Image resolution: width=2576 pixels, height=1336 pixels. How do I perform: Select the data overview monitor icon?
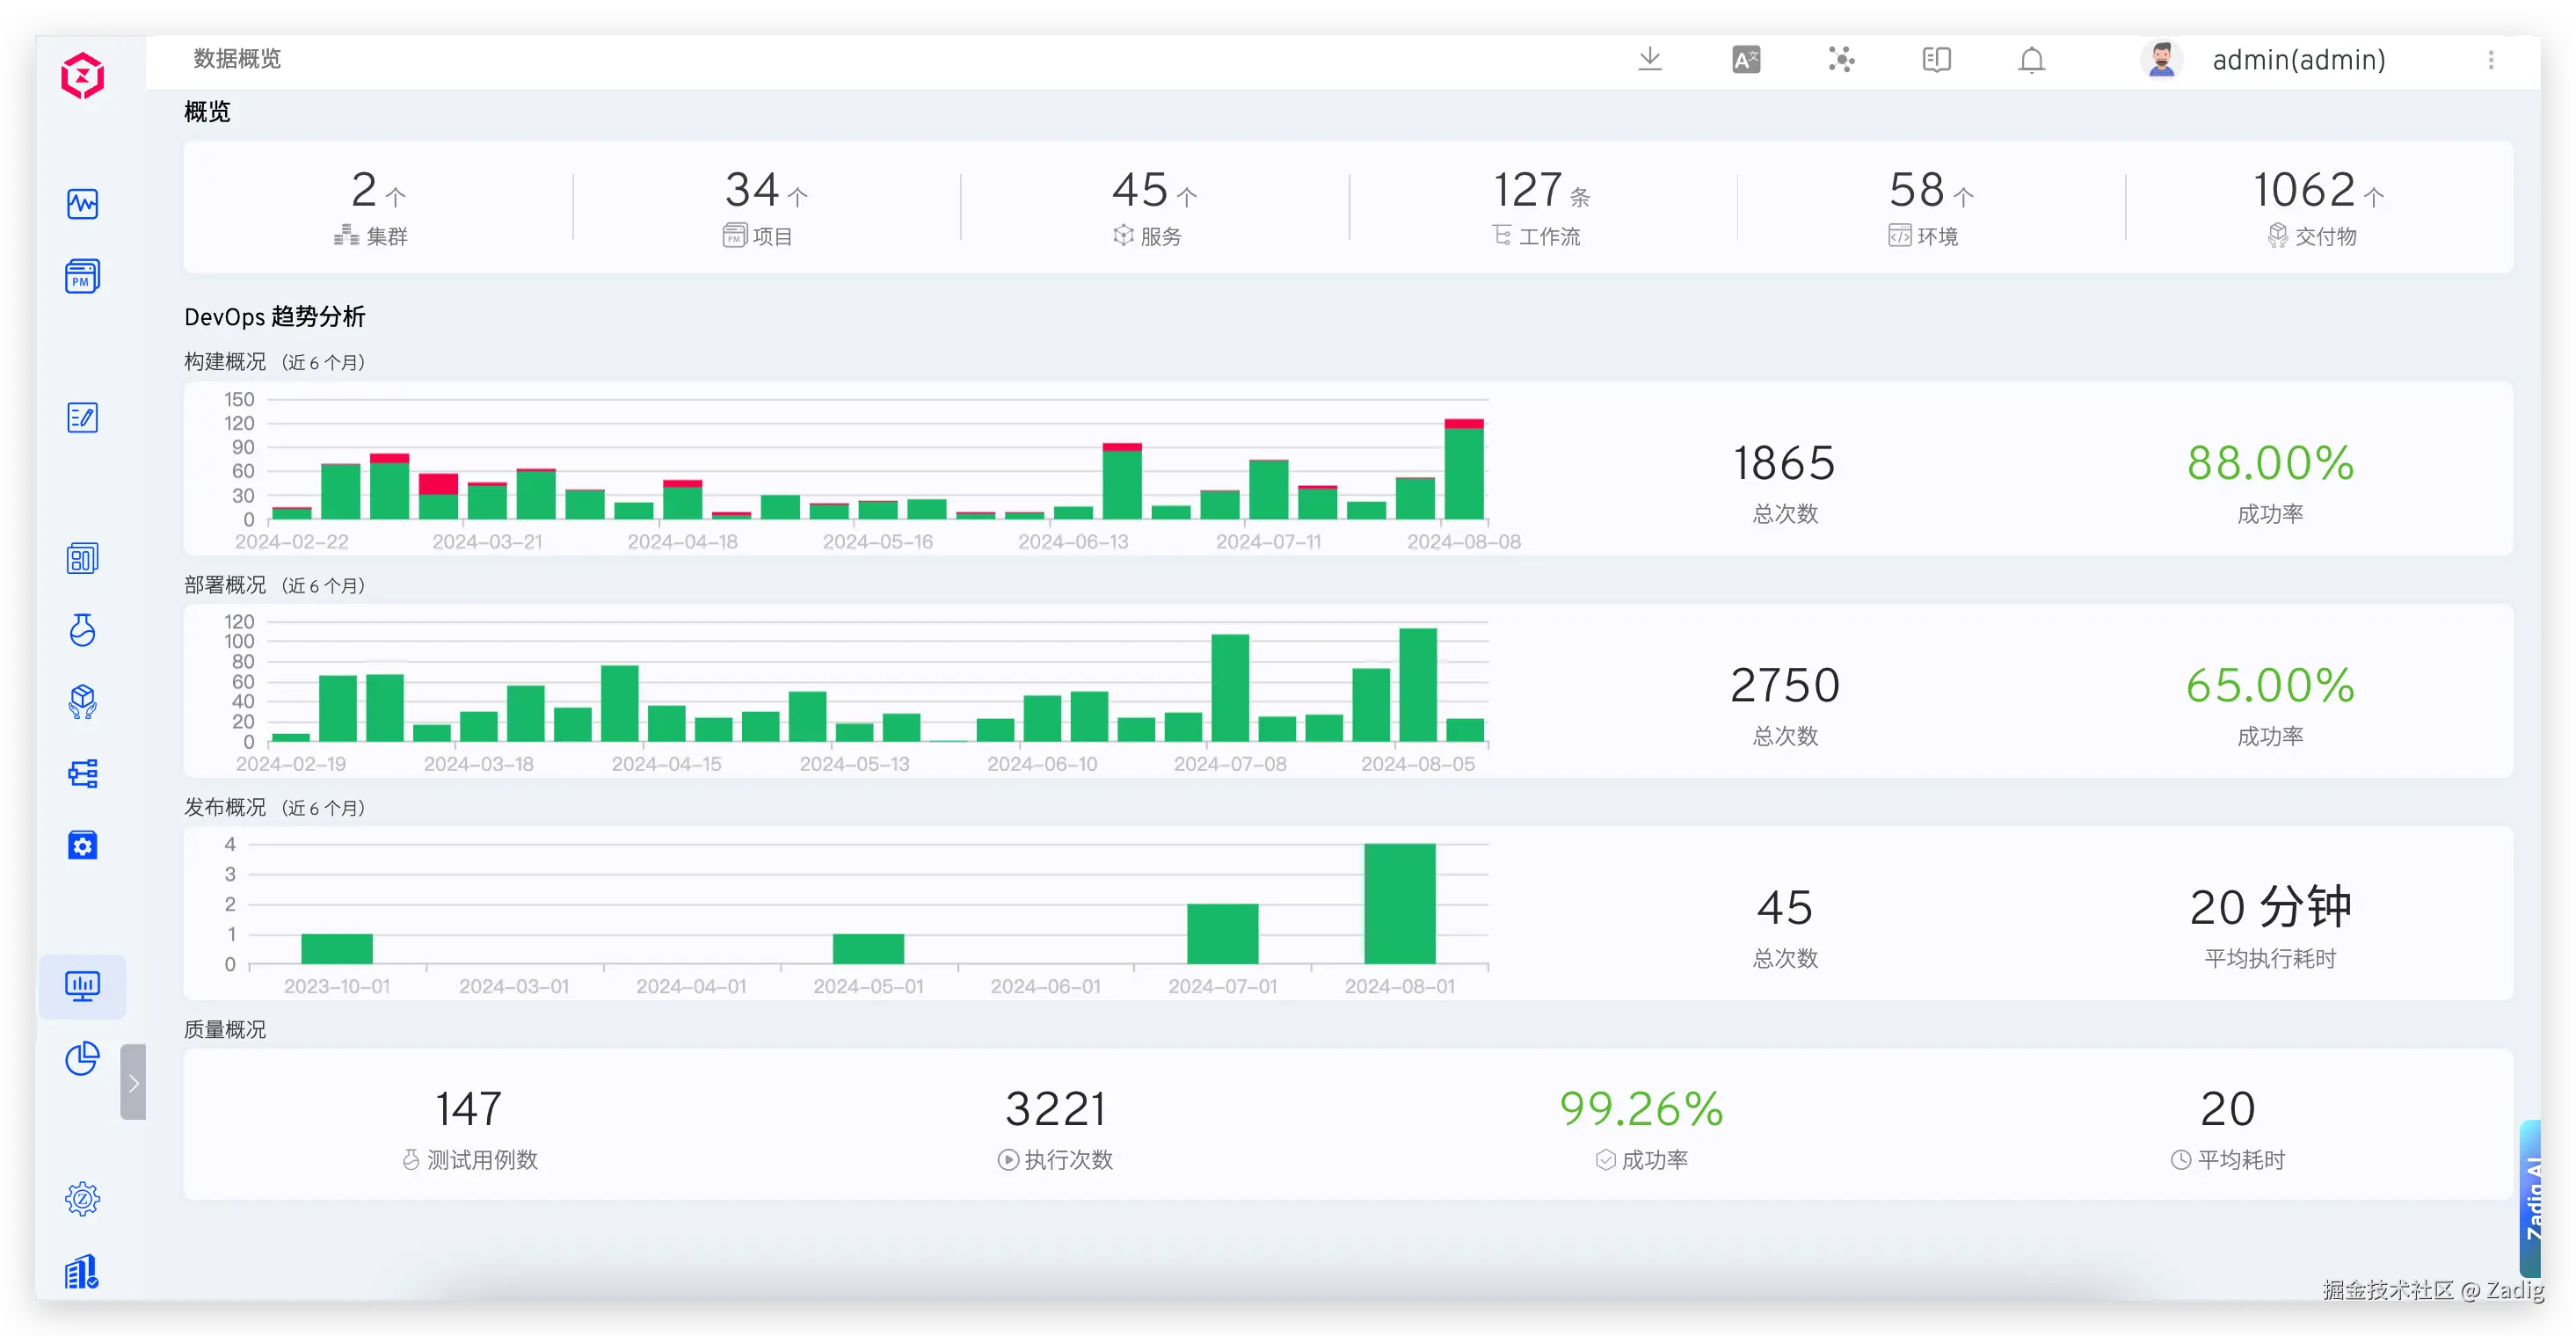82,987
